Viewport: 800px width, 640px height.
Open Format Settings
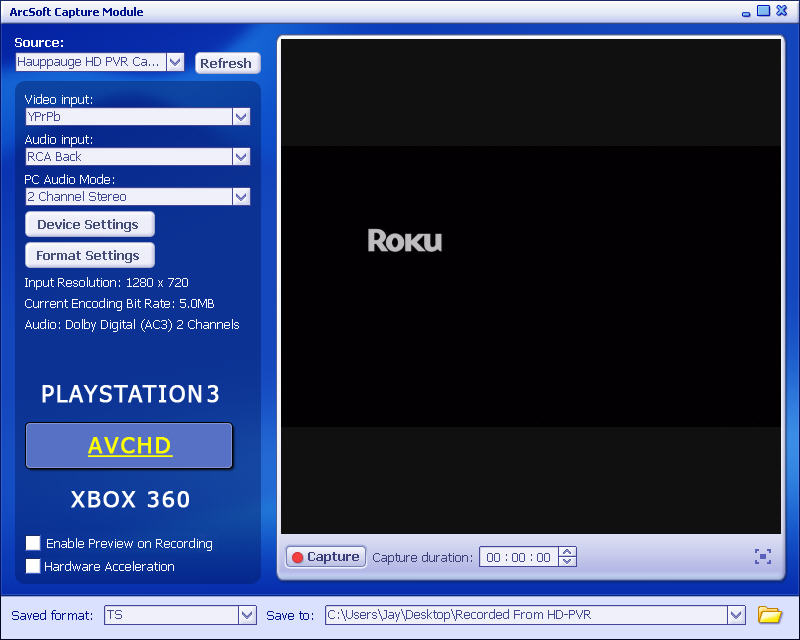tap(90, 255)
